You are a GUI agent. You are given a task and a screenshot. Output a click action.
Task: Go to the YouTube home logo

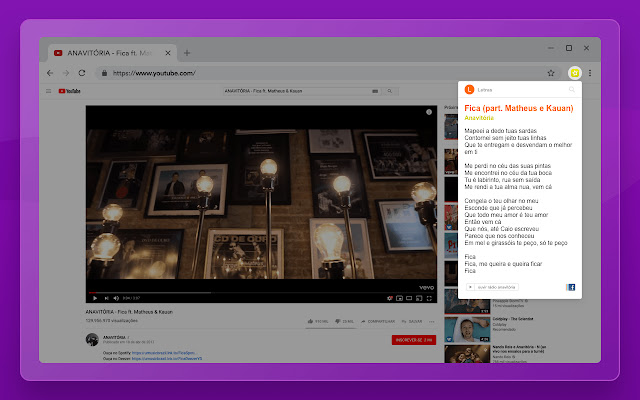point(69,91)
